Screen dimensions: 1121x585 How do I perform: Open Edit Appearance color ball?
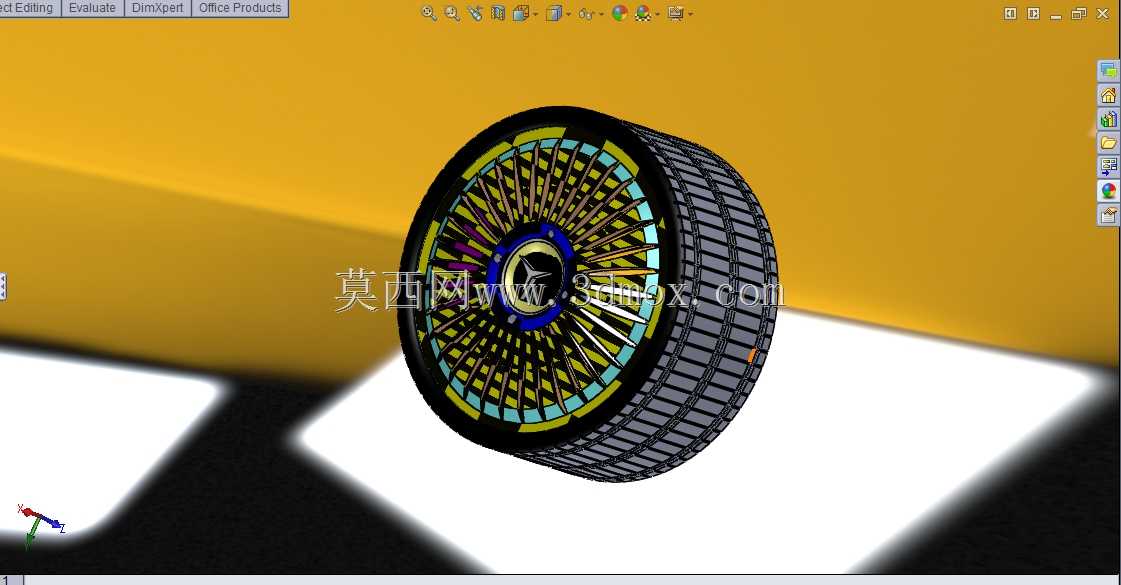click(620, 13)
